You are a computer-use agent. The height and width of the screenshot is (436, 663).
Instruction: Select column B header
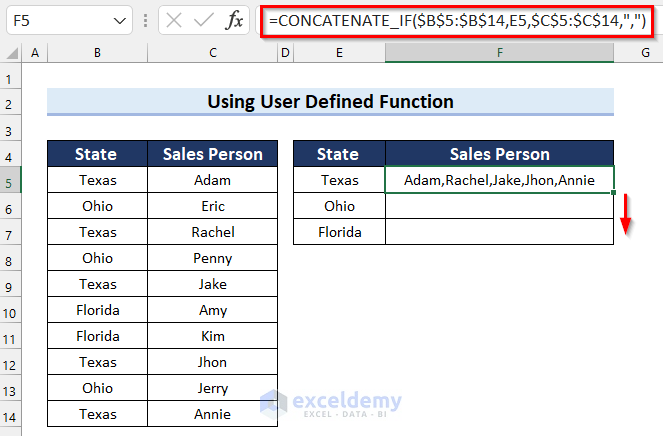pyautogui.click(x=96, y=53)
